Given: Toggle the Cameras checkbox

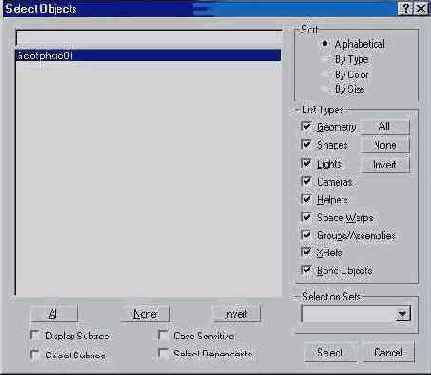Looking at the screenshot, I should (306, 181).
